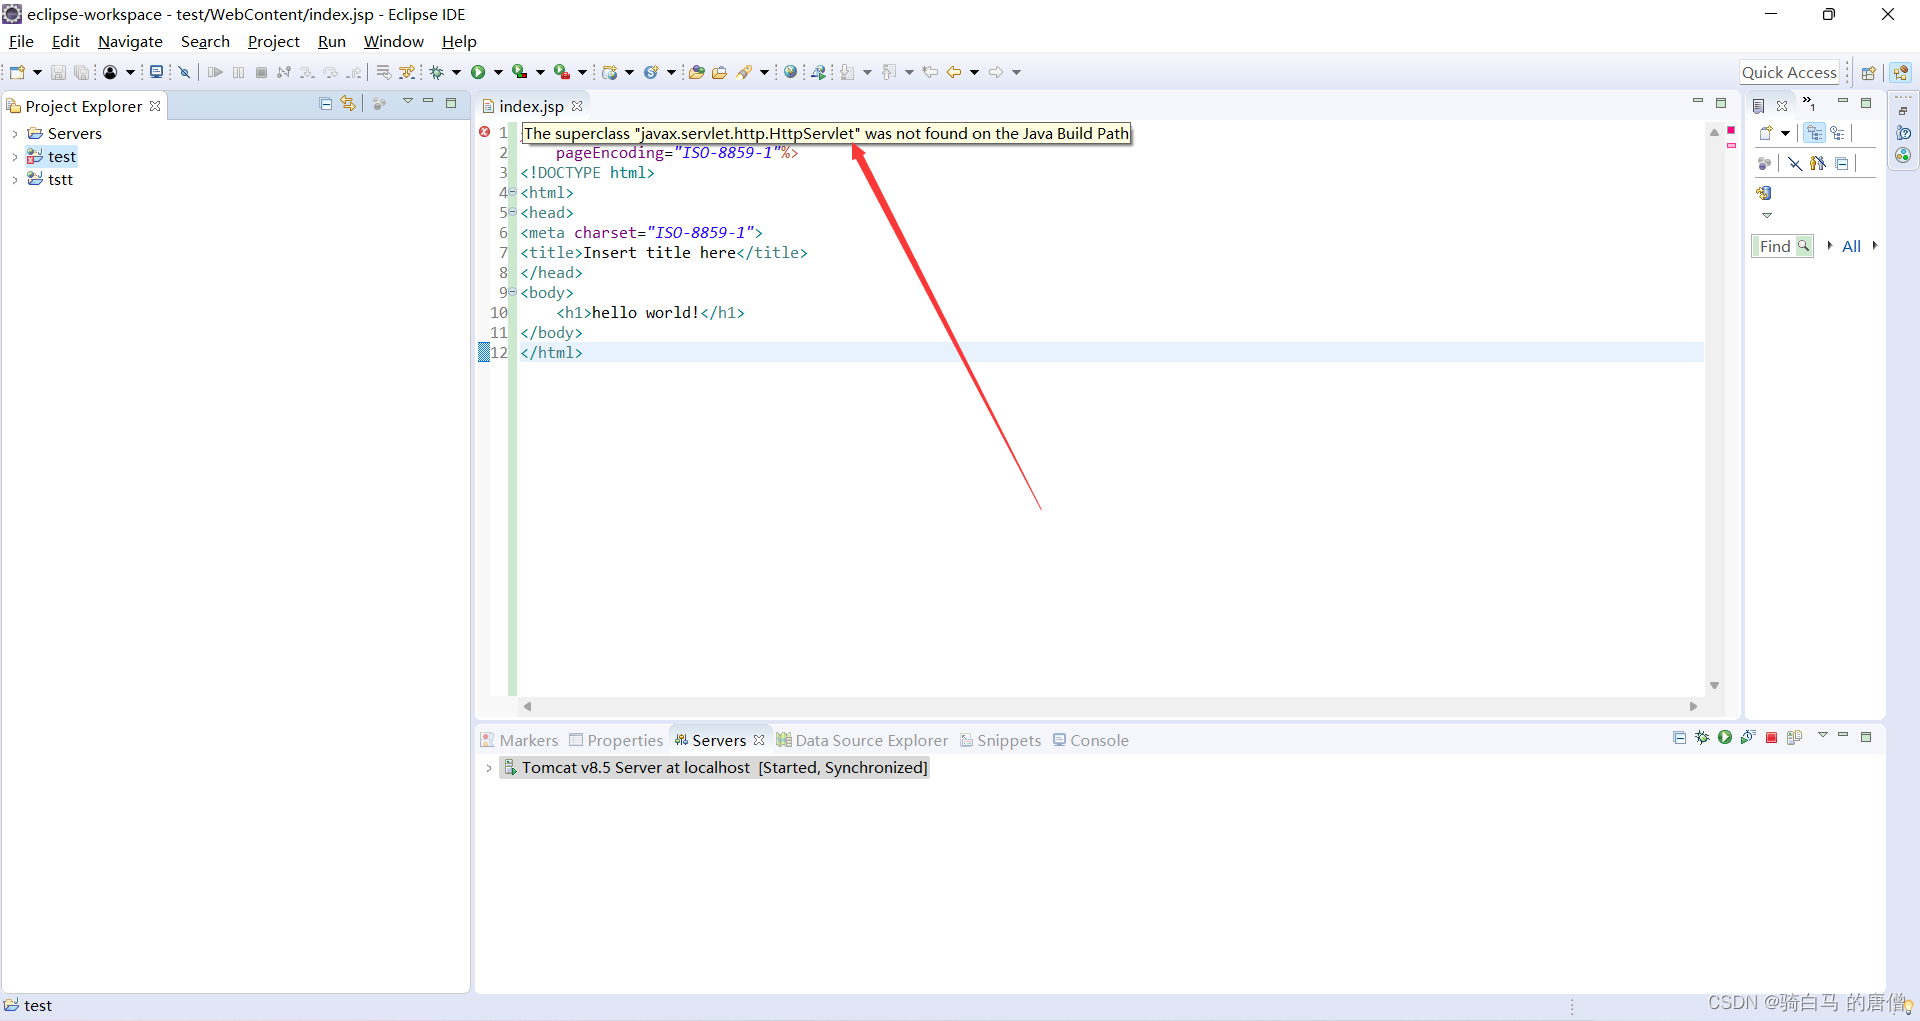The height and width of the screenshot is (1021, 1920).
Task: Click the Resume debug toolbar icon
Action: point(214,72)
